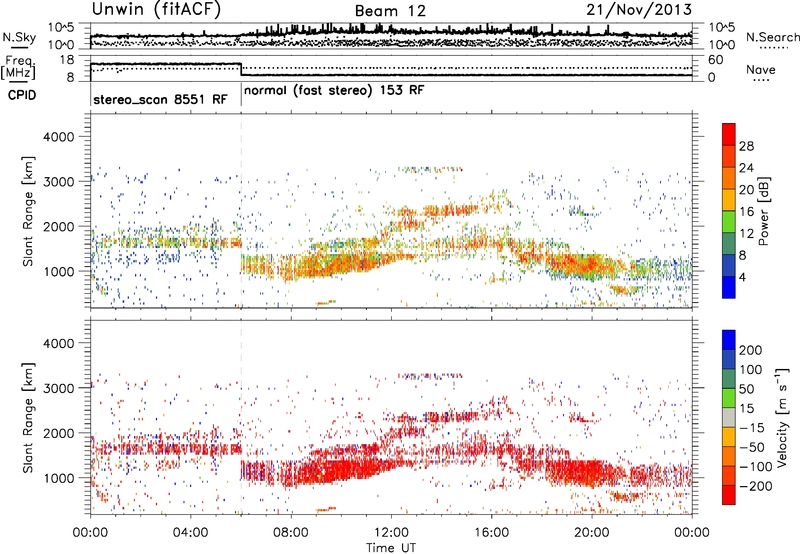Click the "28" tick on Power colorbar
This screenshot has width=800, height=554.
(746, 146)
